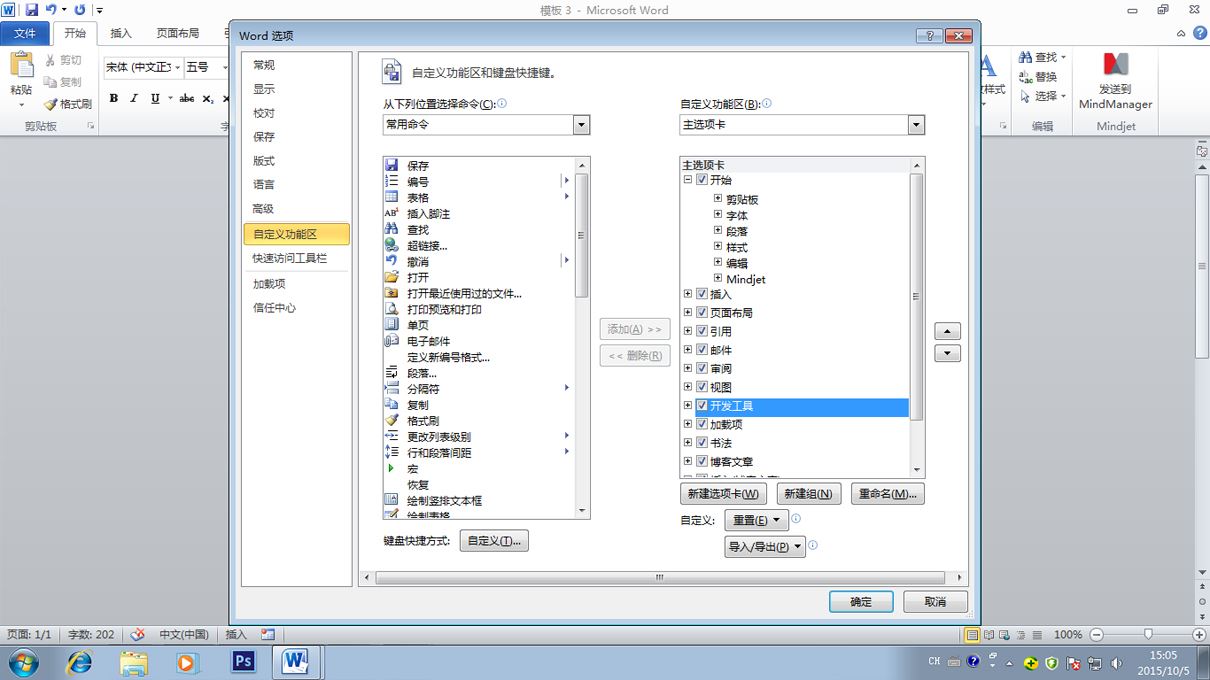
Task: Select the 绘制竖排文本框 command icon
Action: (x=392, y=500)
